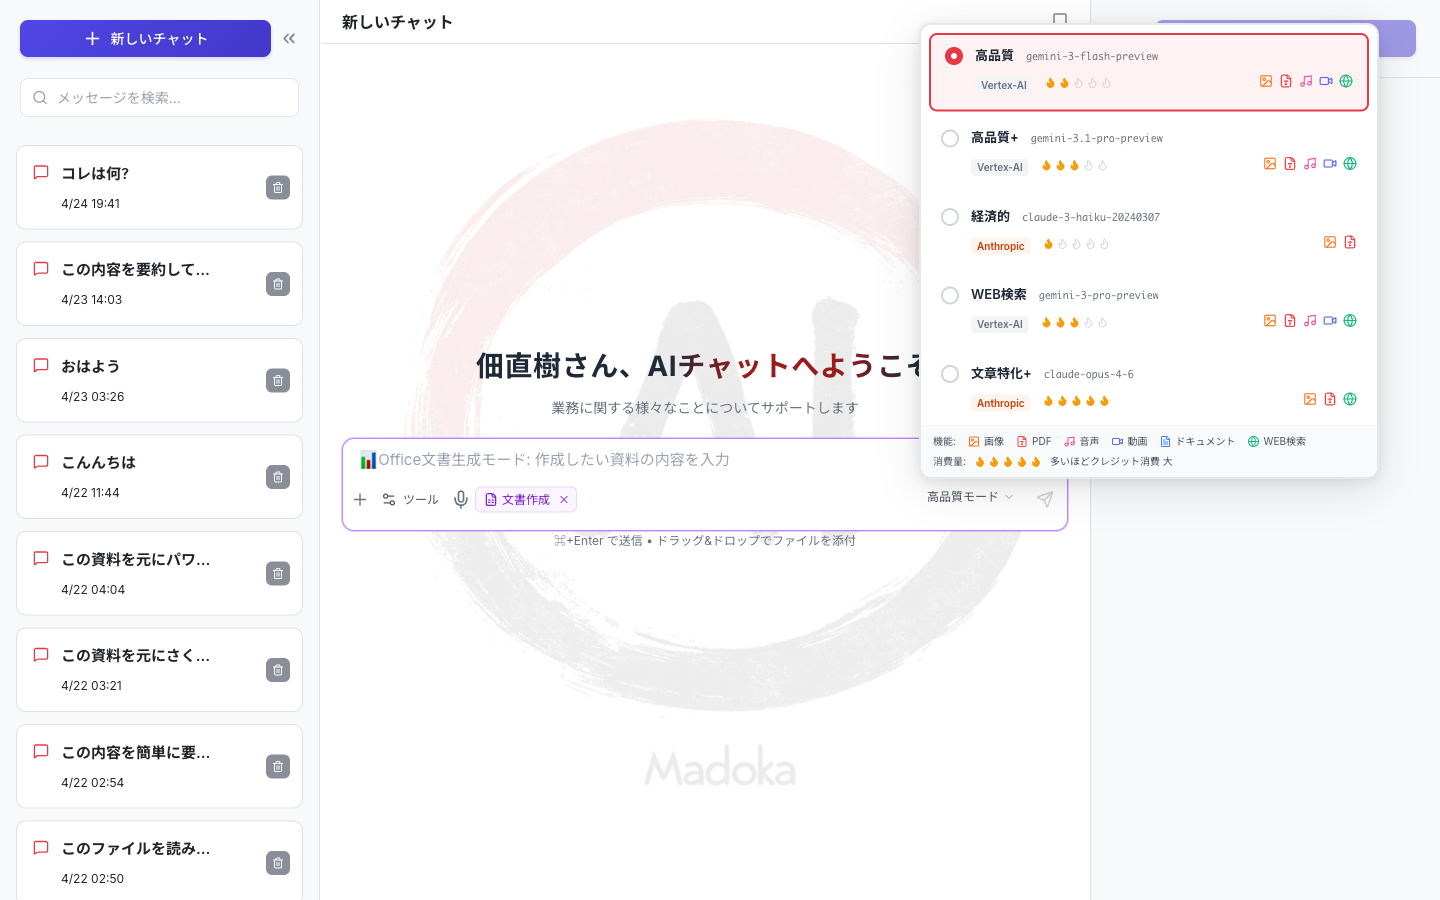Delete the この資料を元にパワ chat
This screenshot has width=1440, height=900.
coord(278,573)
